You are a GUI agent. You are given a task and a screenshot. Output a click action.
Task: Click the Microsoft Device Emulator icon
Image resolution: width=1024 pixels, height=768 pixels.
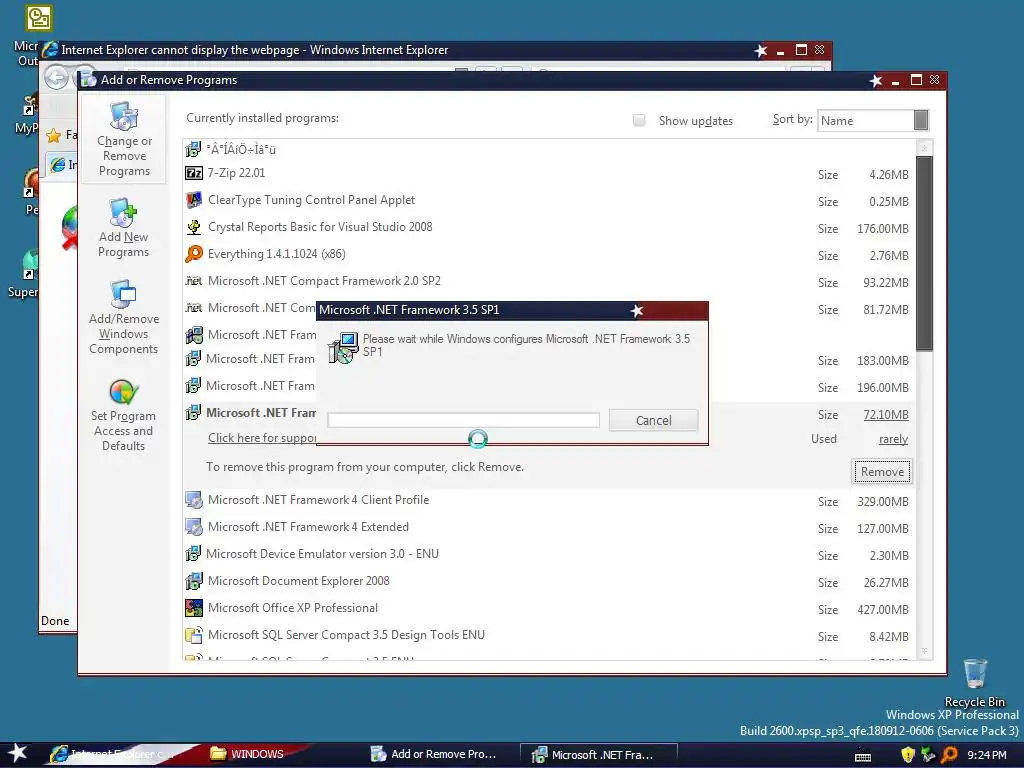click(x=193, y=554)
